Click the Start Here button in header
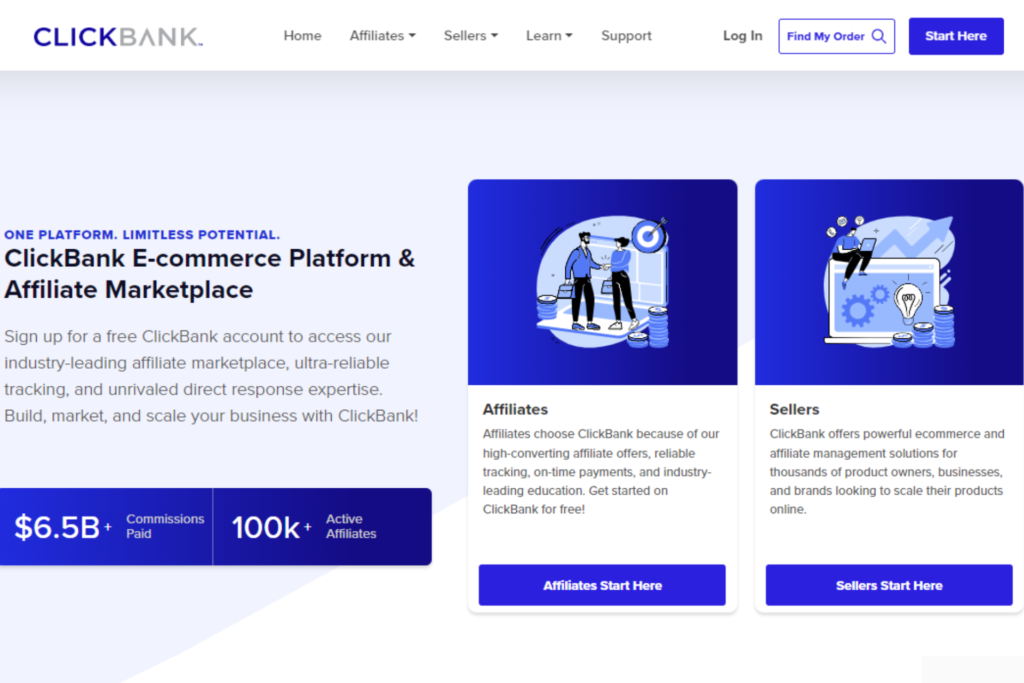 pos(956,36)
